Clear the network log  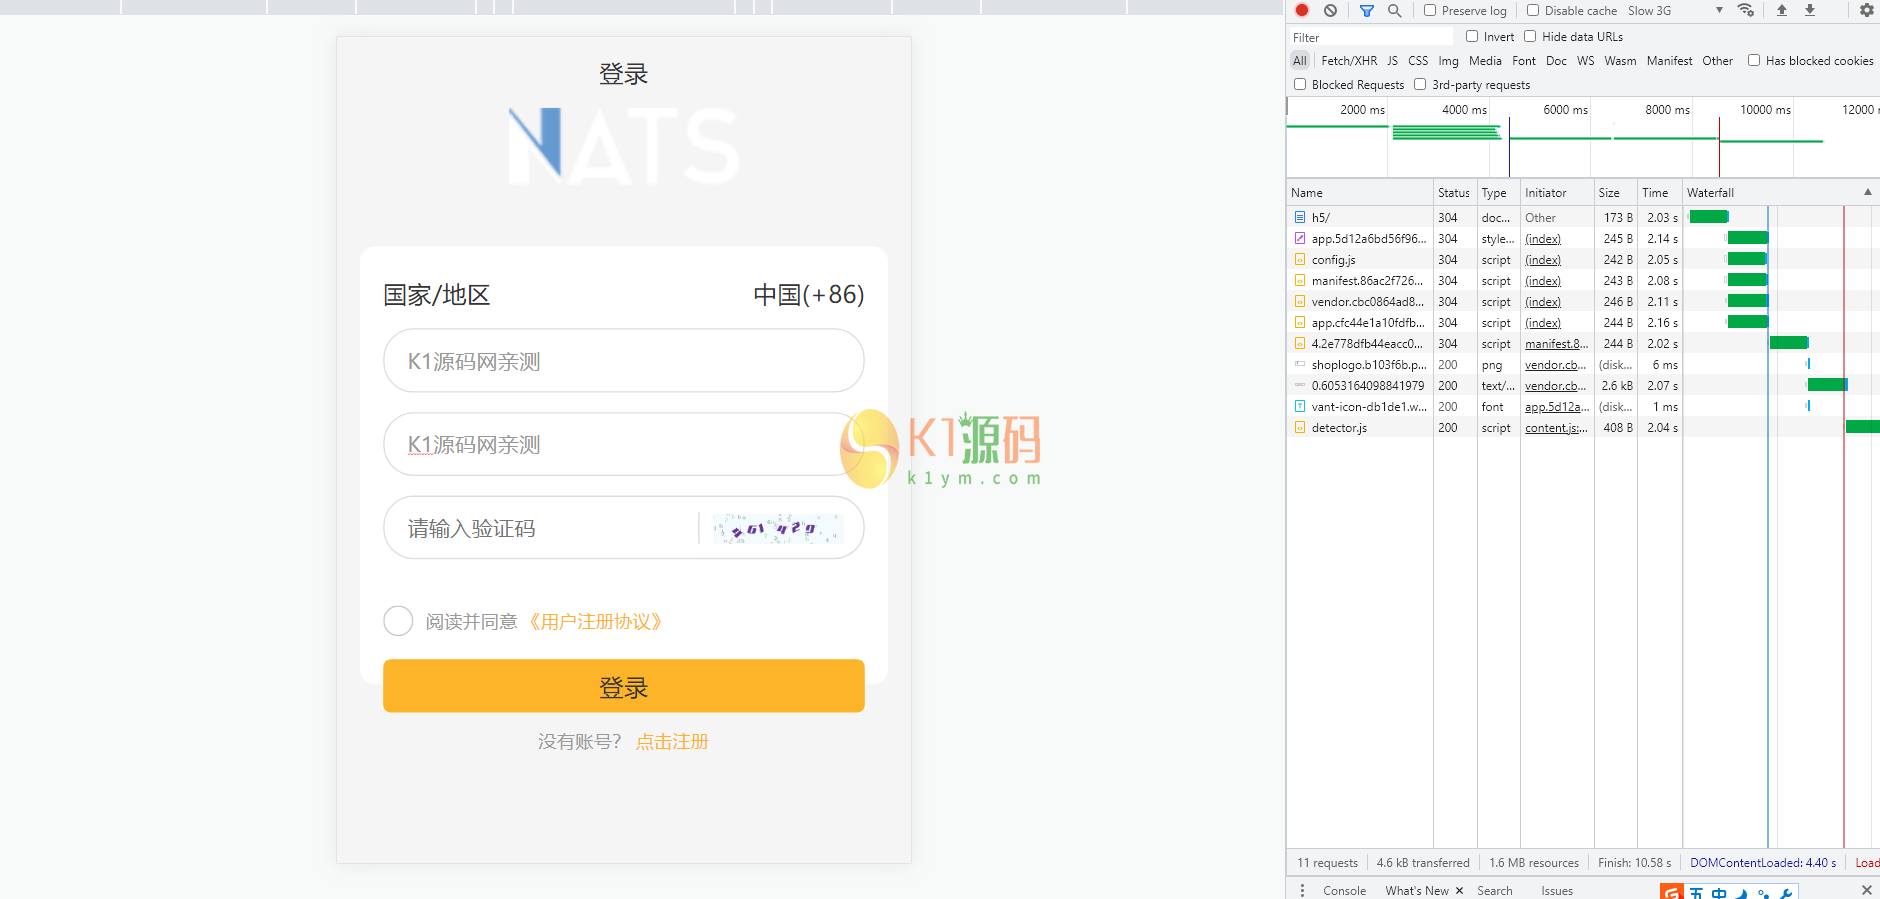pos(1330,10)
